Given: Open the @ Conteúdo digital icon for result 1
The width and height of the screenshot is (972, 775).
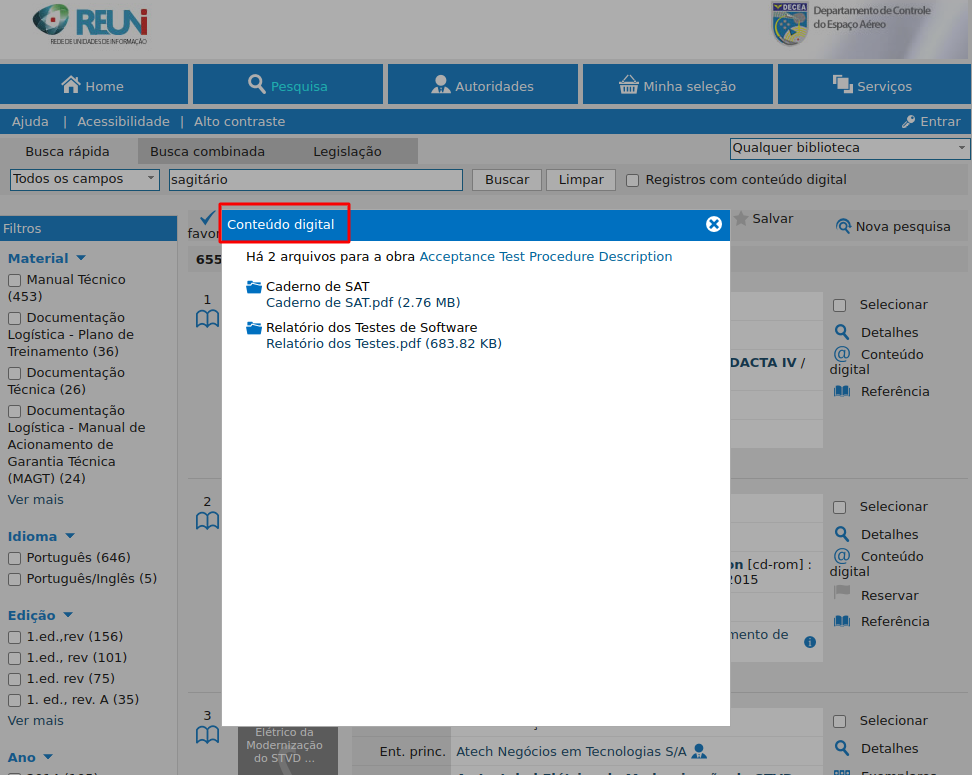Looking at the screenshot, I should tap(842, 354).
